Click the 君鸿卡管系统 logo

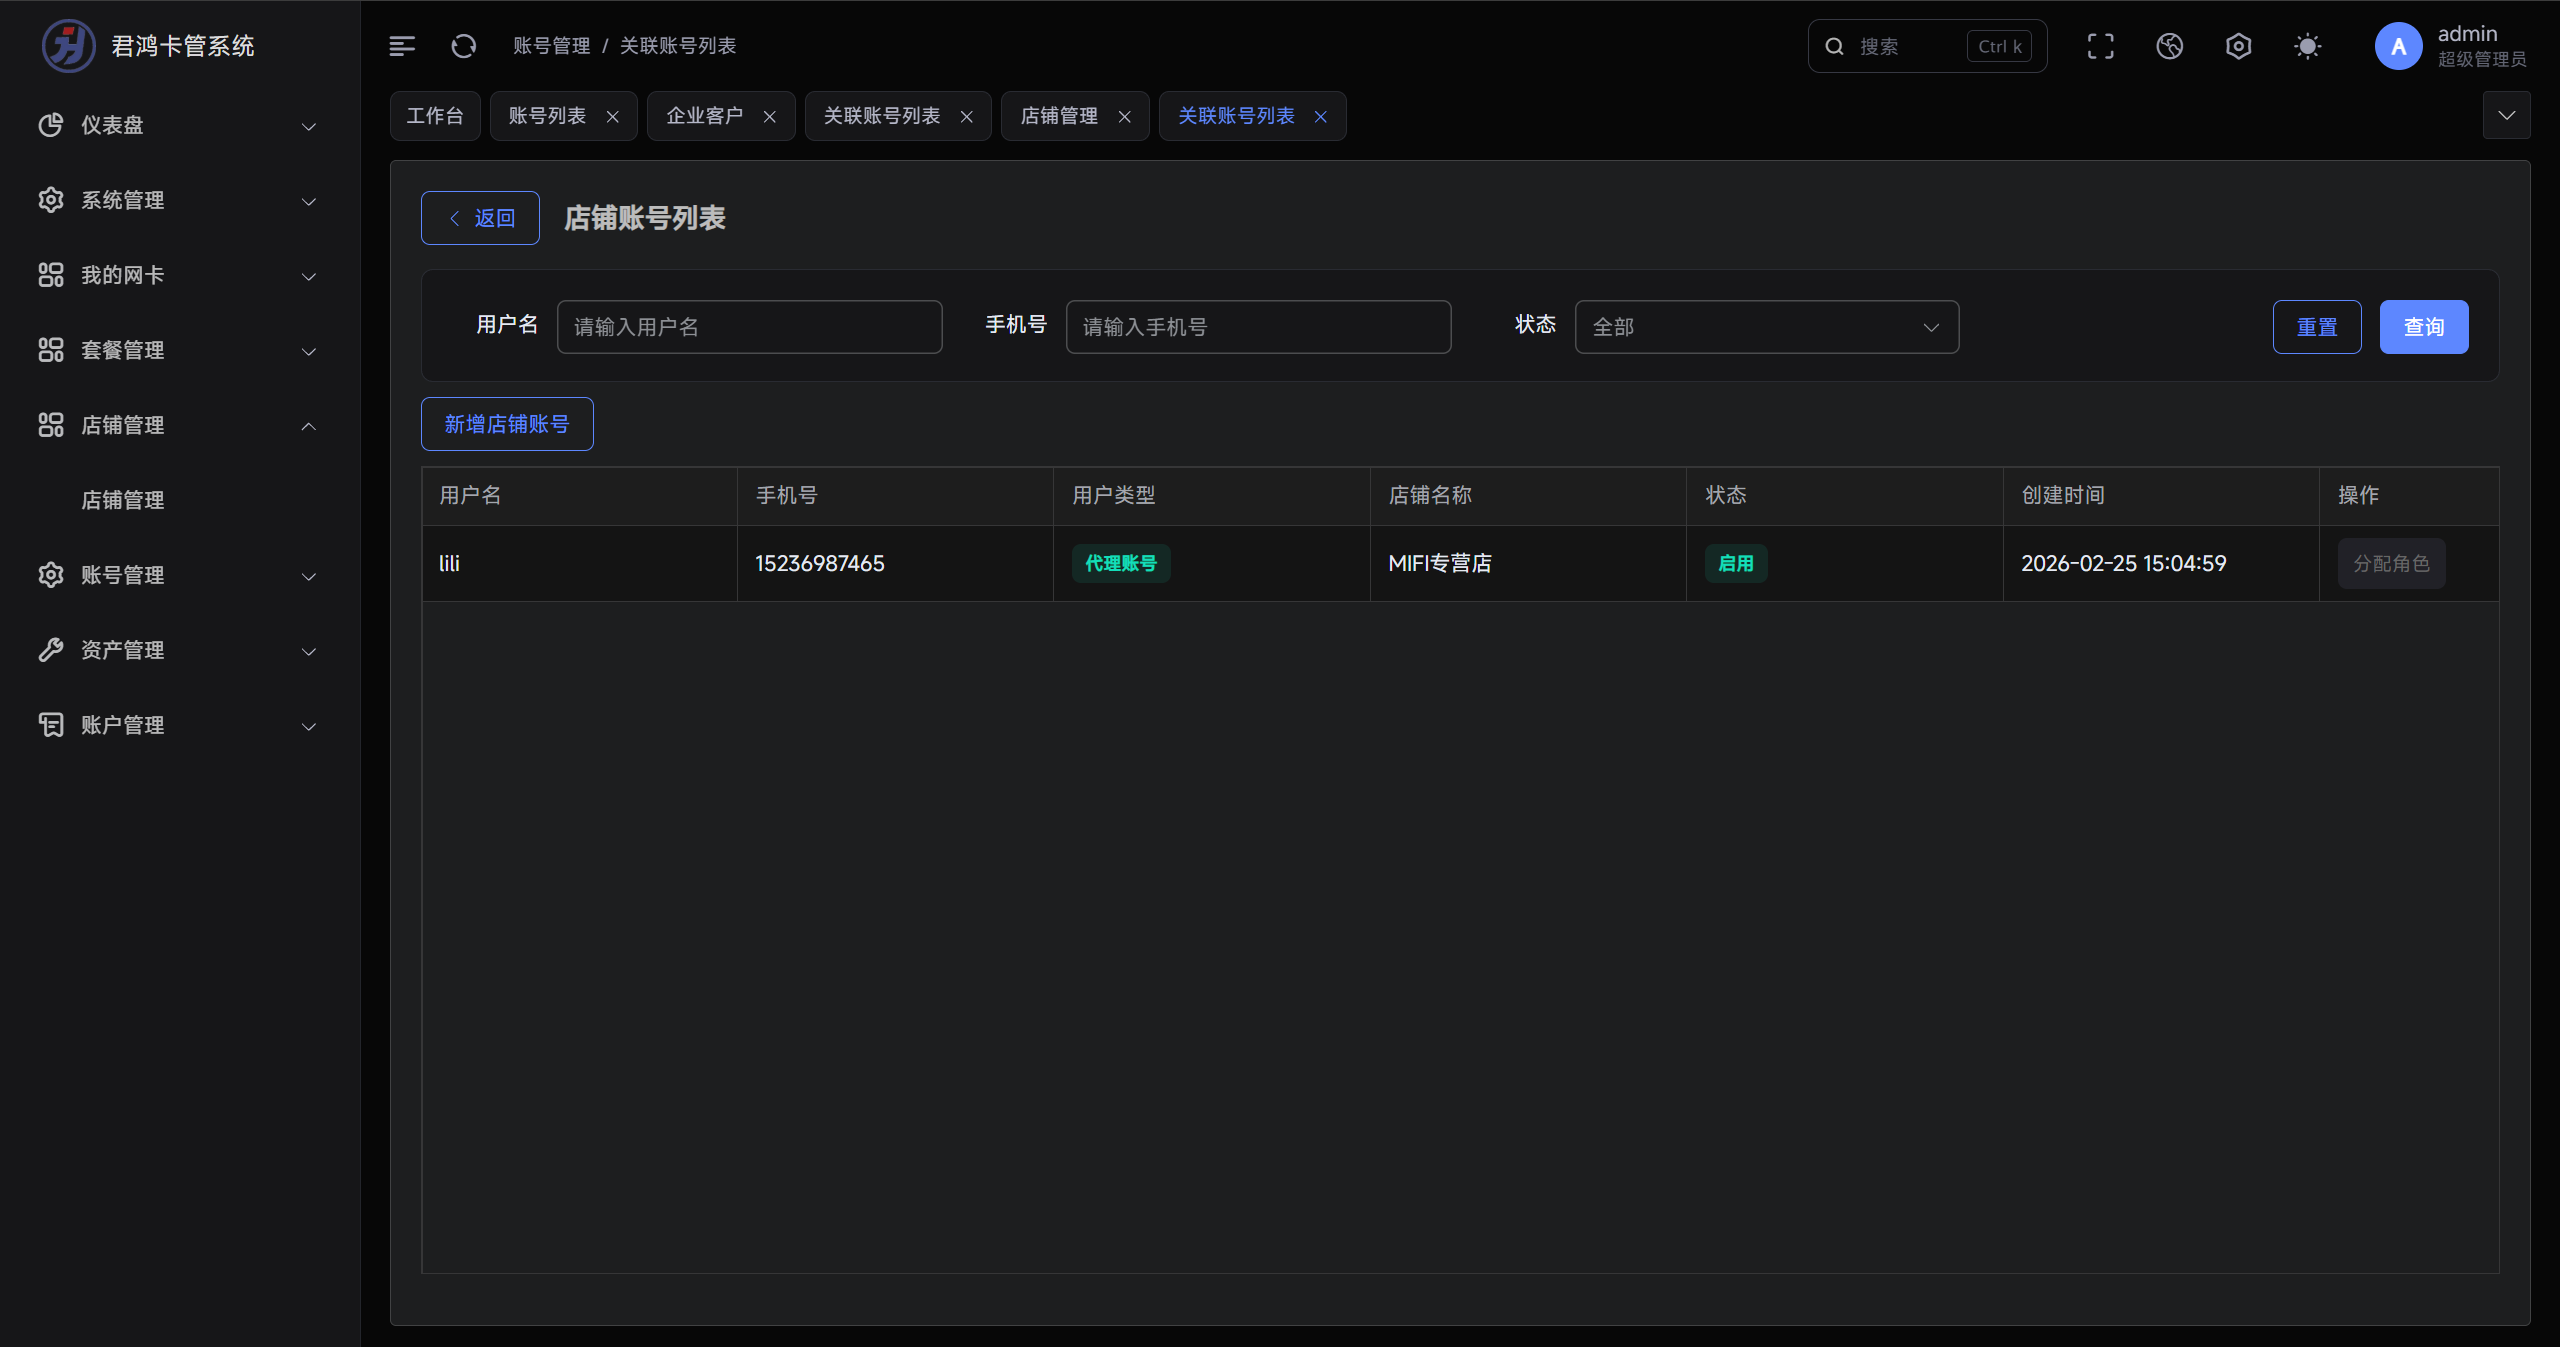[x=68, y=46]
